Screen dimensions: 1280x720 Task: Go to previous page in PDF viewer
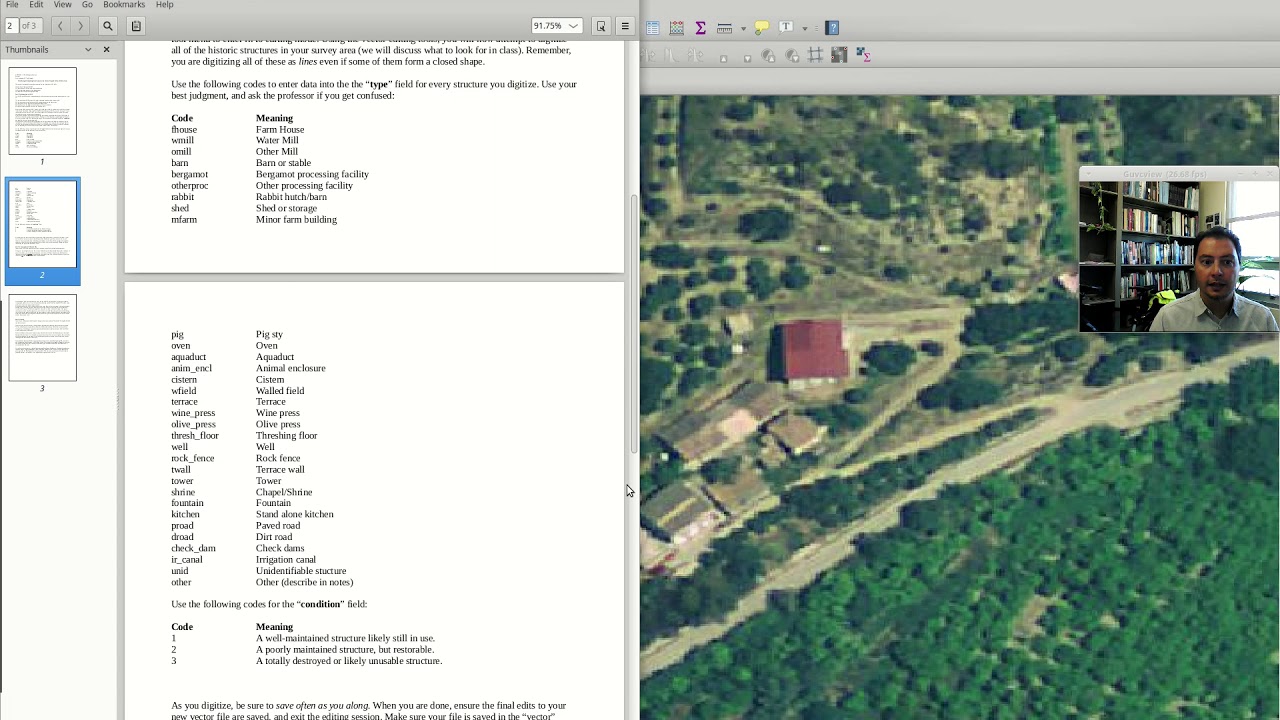pyautogui.click(x=60, y=26)
